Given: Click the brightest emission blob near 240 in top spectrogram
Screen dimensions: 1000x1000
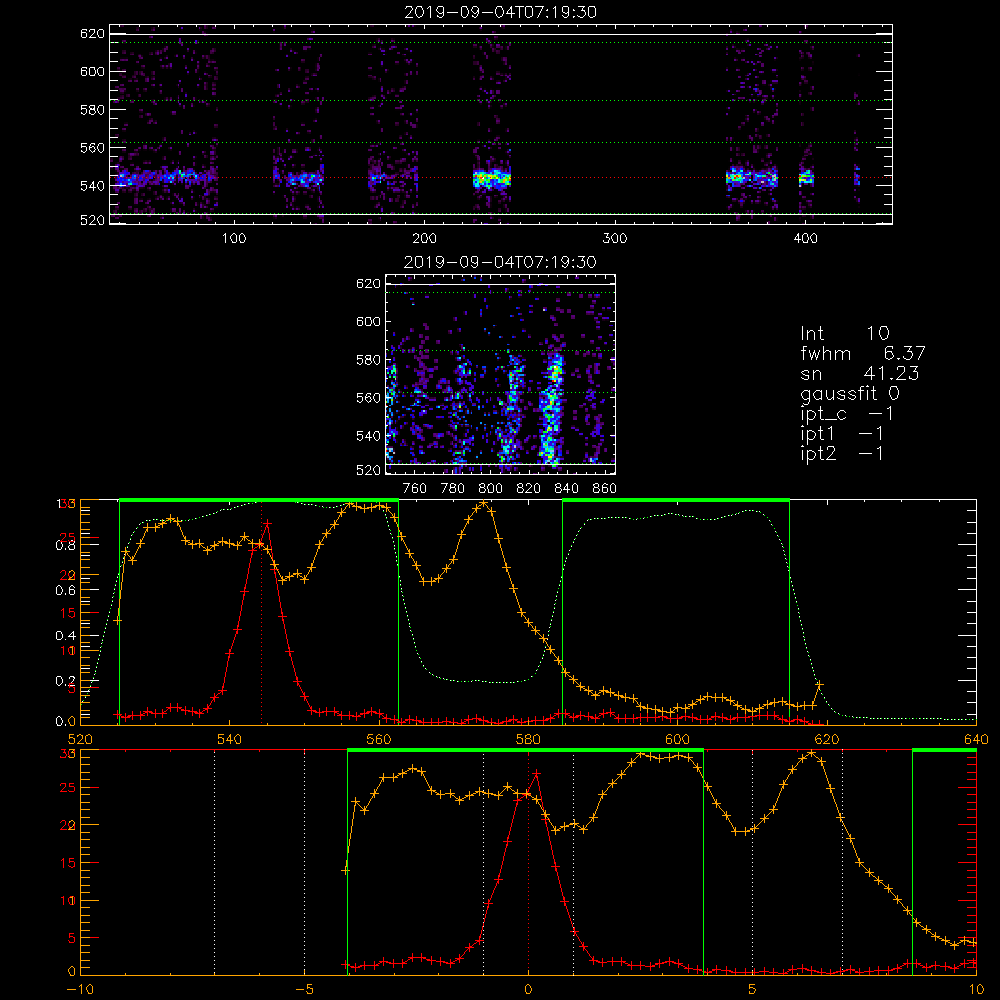Looking at the screenshot, I should pos(492,179).
